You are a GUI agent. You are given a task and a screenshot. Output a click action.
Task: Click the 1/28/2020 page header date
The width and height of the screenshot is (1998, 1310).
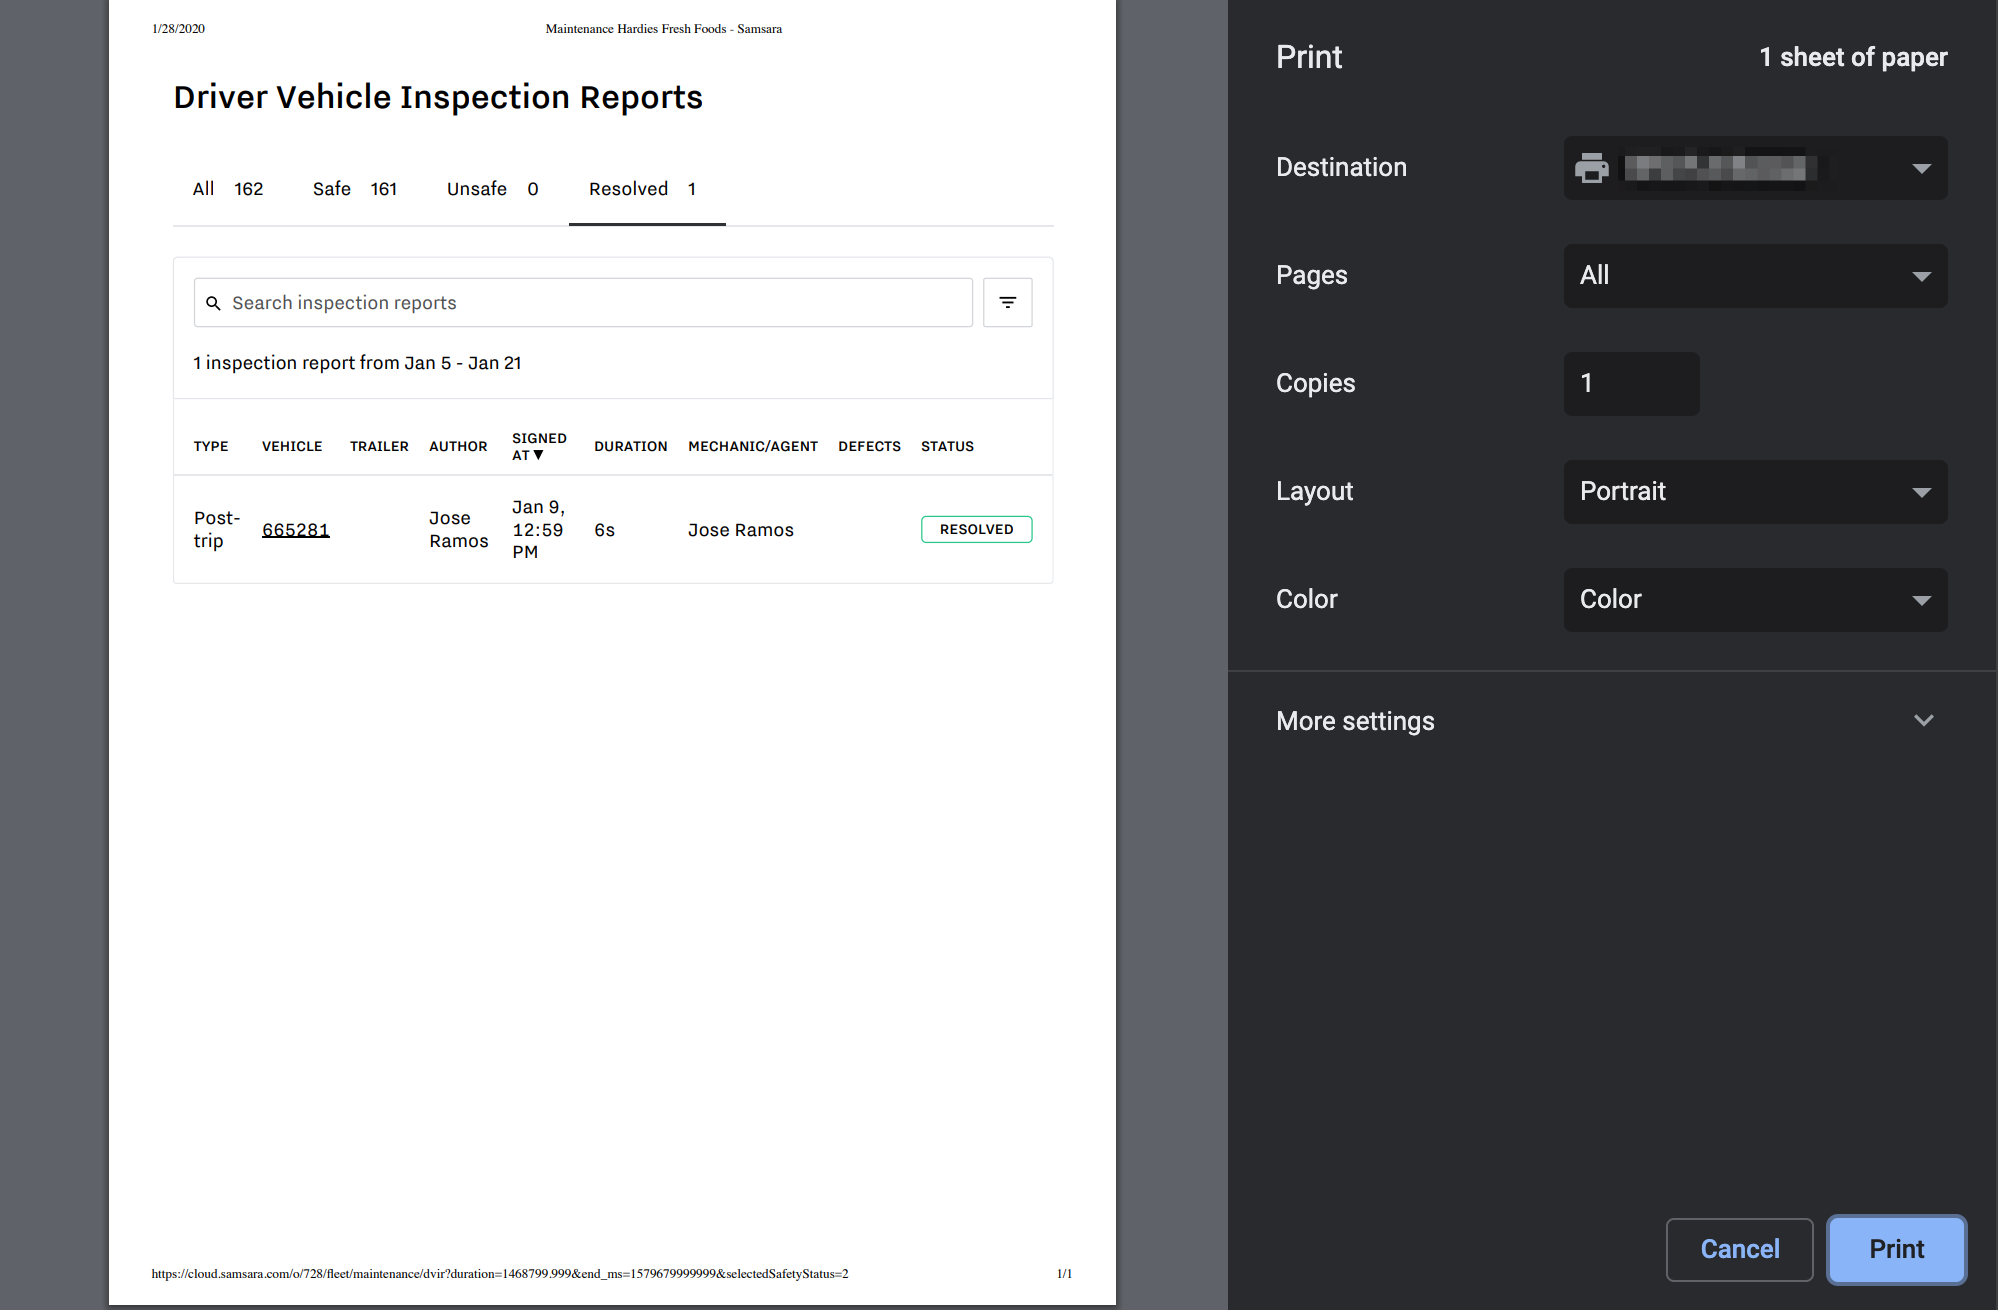(x=178, y=29)
